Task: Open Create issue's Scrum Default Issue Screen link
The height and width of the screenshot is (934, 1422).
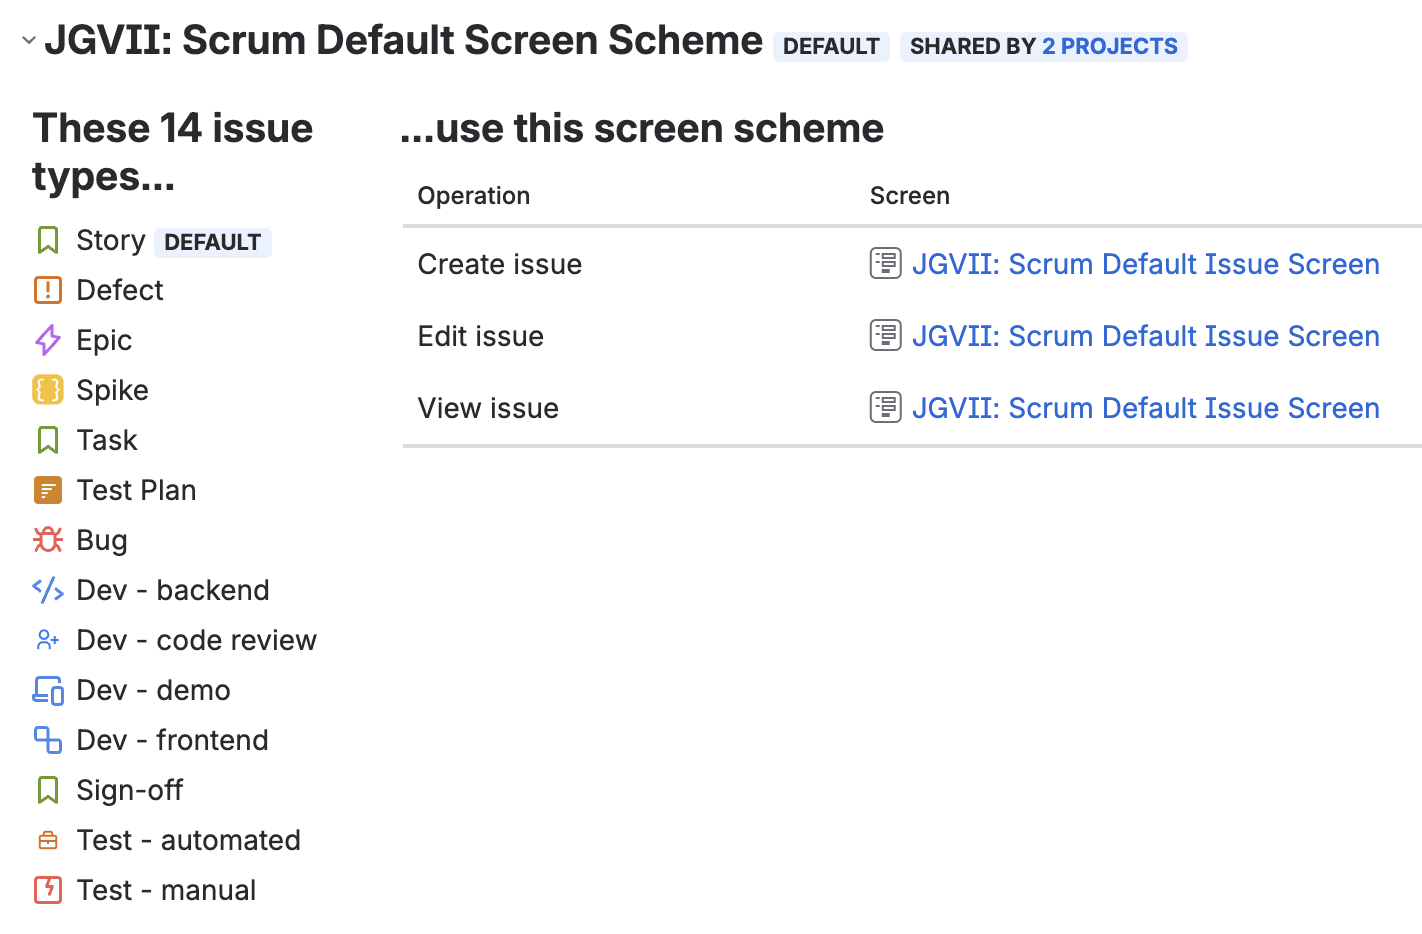Action: 1146,264
